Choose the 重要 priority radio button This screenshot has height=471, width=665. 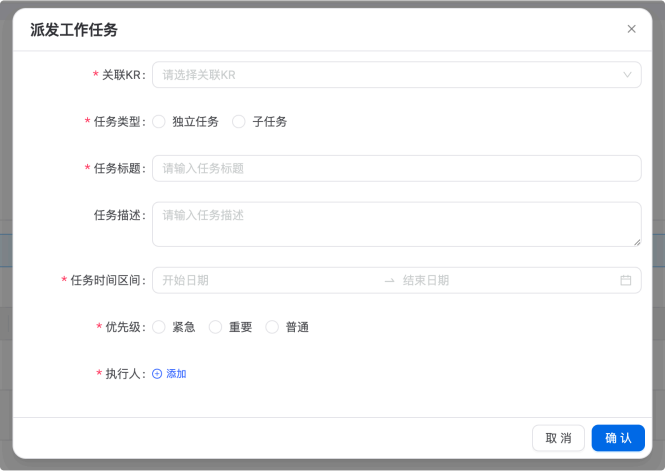216,327
